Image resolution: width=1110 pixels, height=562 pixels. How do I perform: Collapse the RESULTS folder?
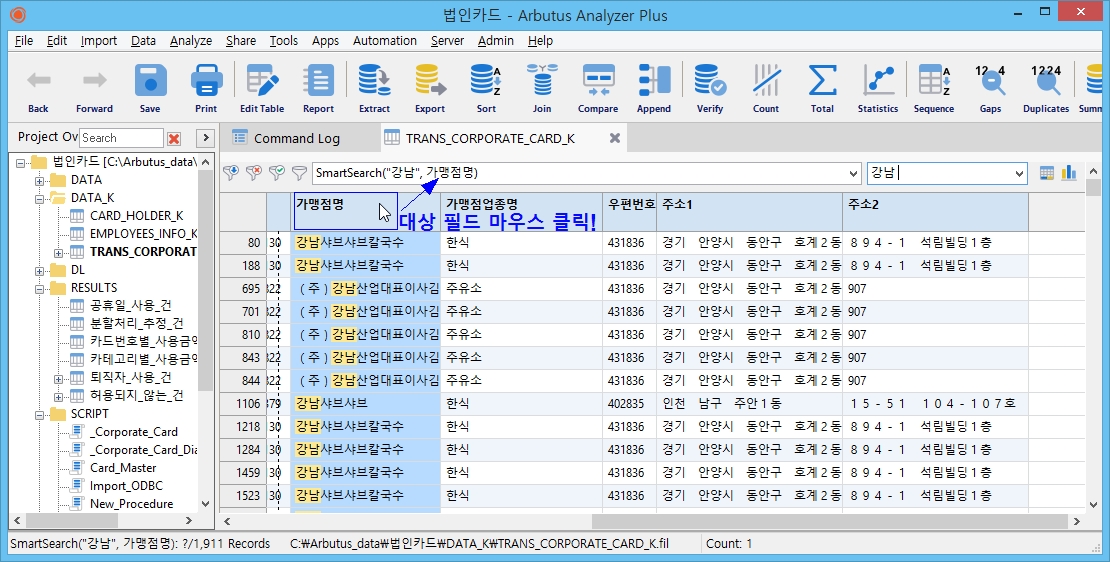pos(39,288)
